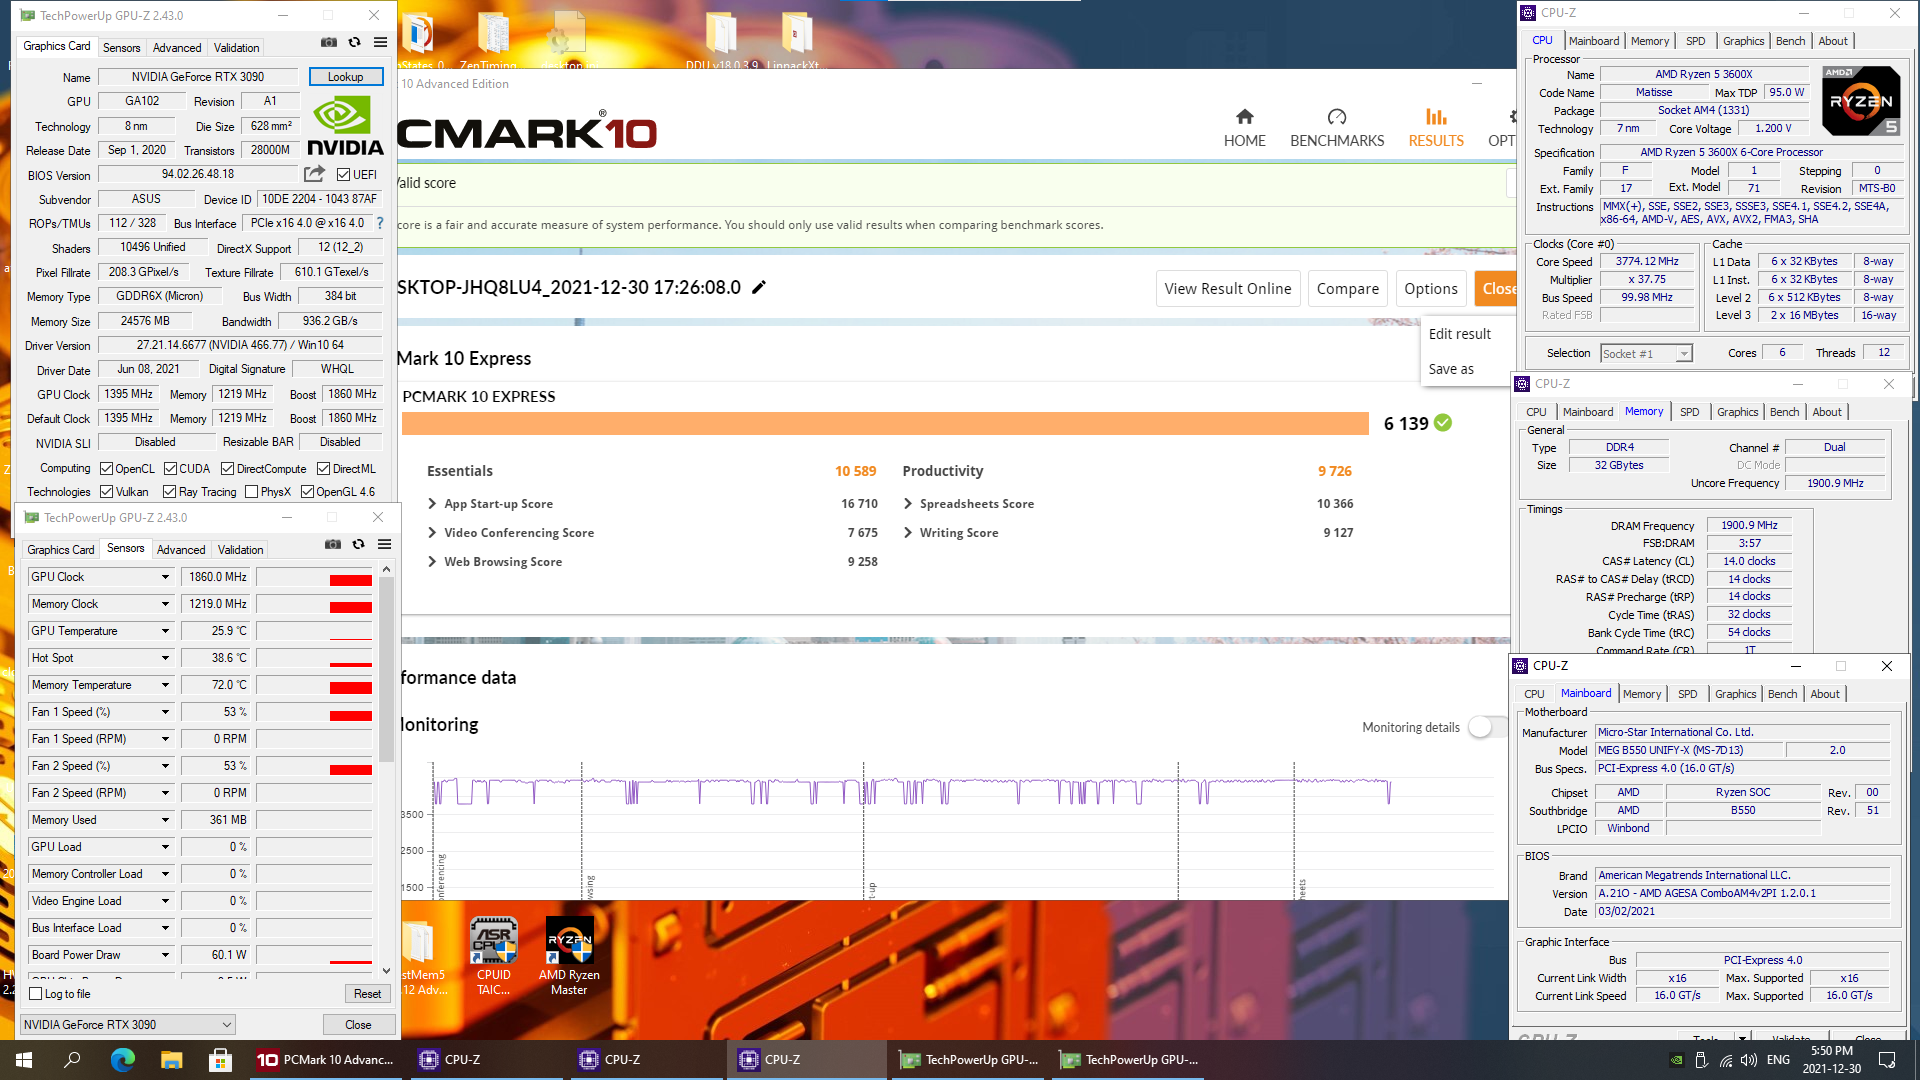
Task: Open taskbar search icon
Action: pos(72,1060)
